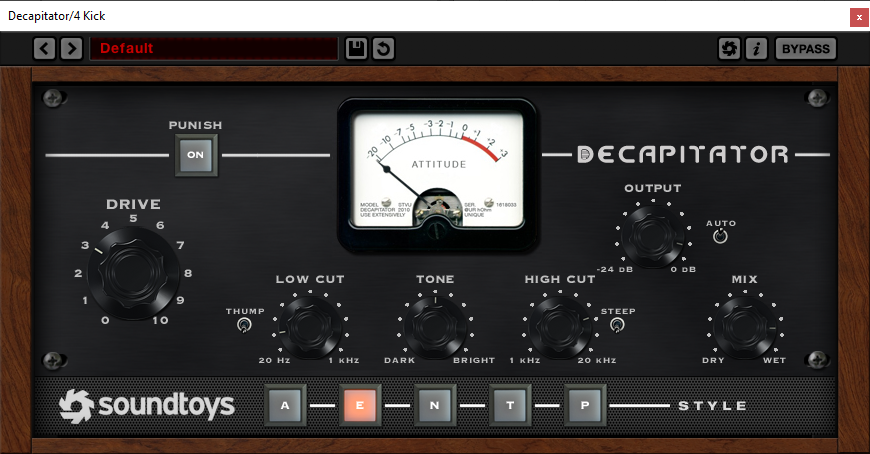Click the WET label under Mix
The image size is (870, 454).
click(775, 360)
